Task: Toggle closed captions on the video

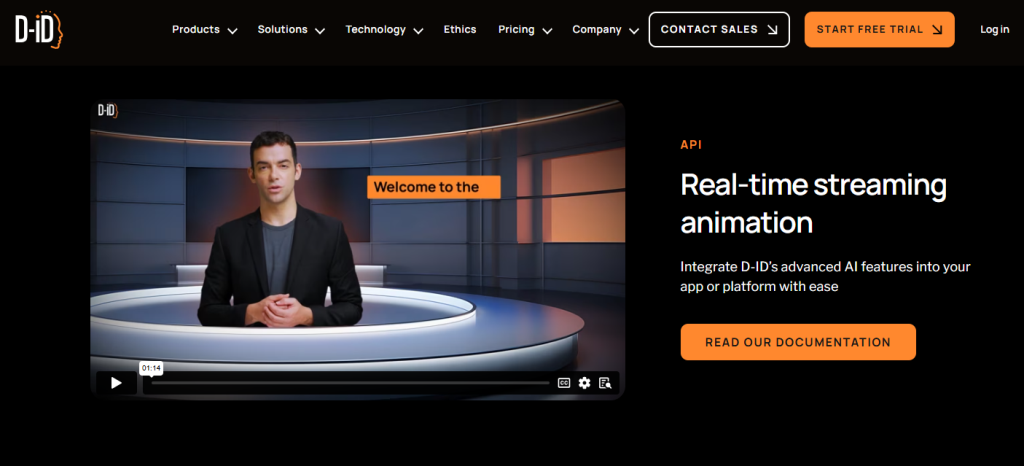Action: [564, 383]
